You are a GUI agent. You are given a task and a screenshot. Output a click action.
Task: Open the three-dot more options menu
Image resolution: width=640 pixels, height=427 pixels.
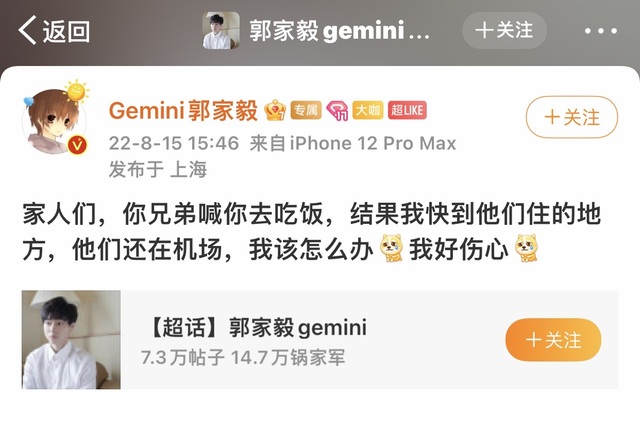coord(600,31)
